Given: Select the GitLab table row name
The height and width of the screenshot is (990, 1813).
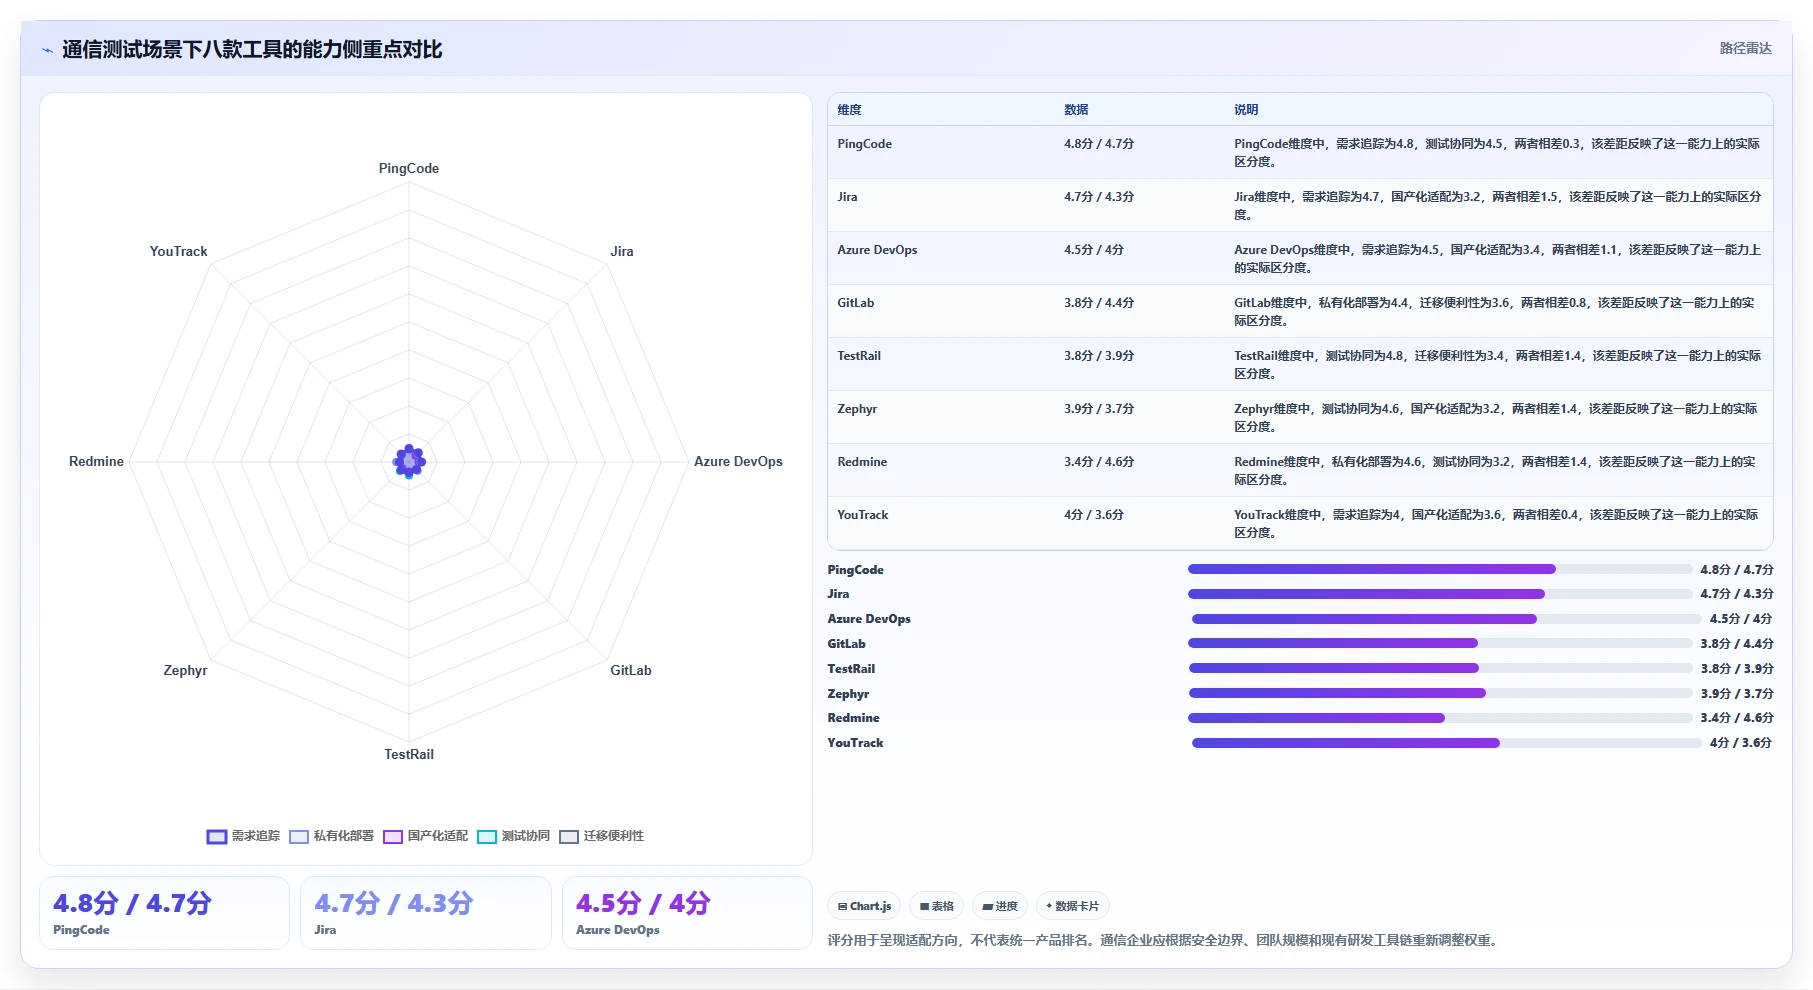Looking at the screenshot, I should [855, 303].
